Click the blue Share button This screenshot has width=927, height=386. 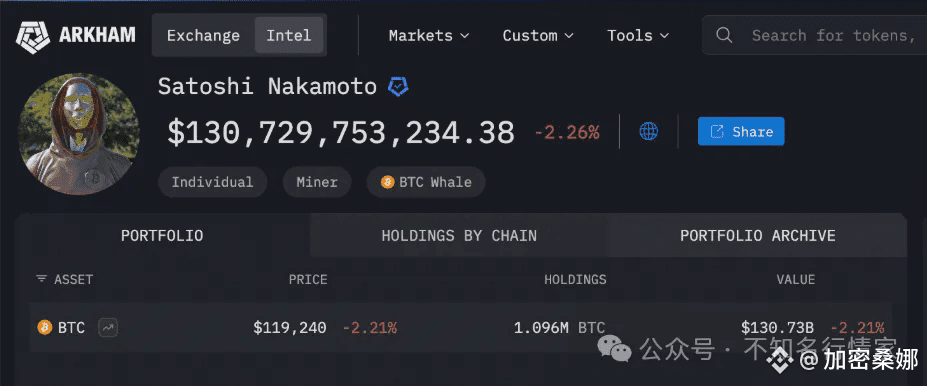pos(741,131)
